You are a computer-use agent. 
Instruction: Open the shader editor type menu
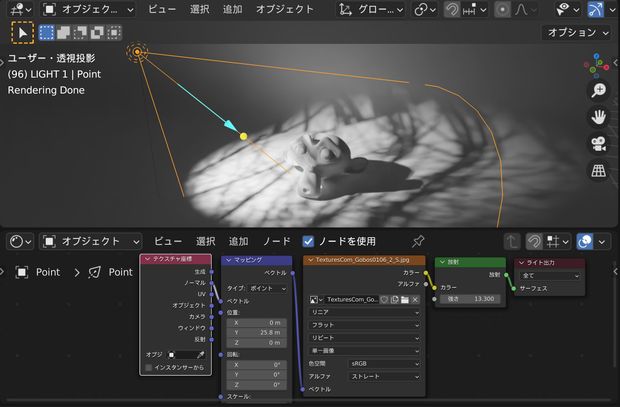pos(21,241)
